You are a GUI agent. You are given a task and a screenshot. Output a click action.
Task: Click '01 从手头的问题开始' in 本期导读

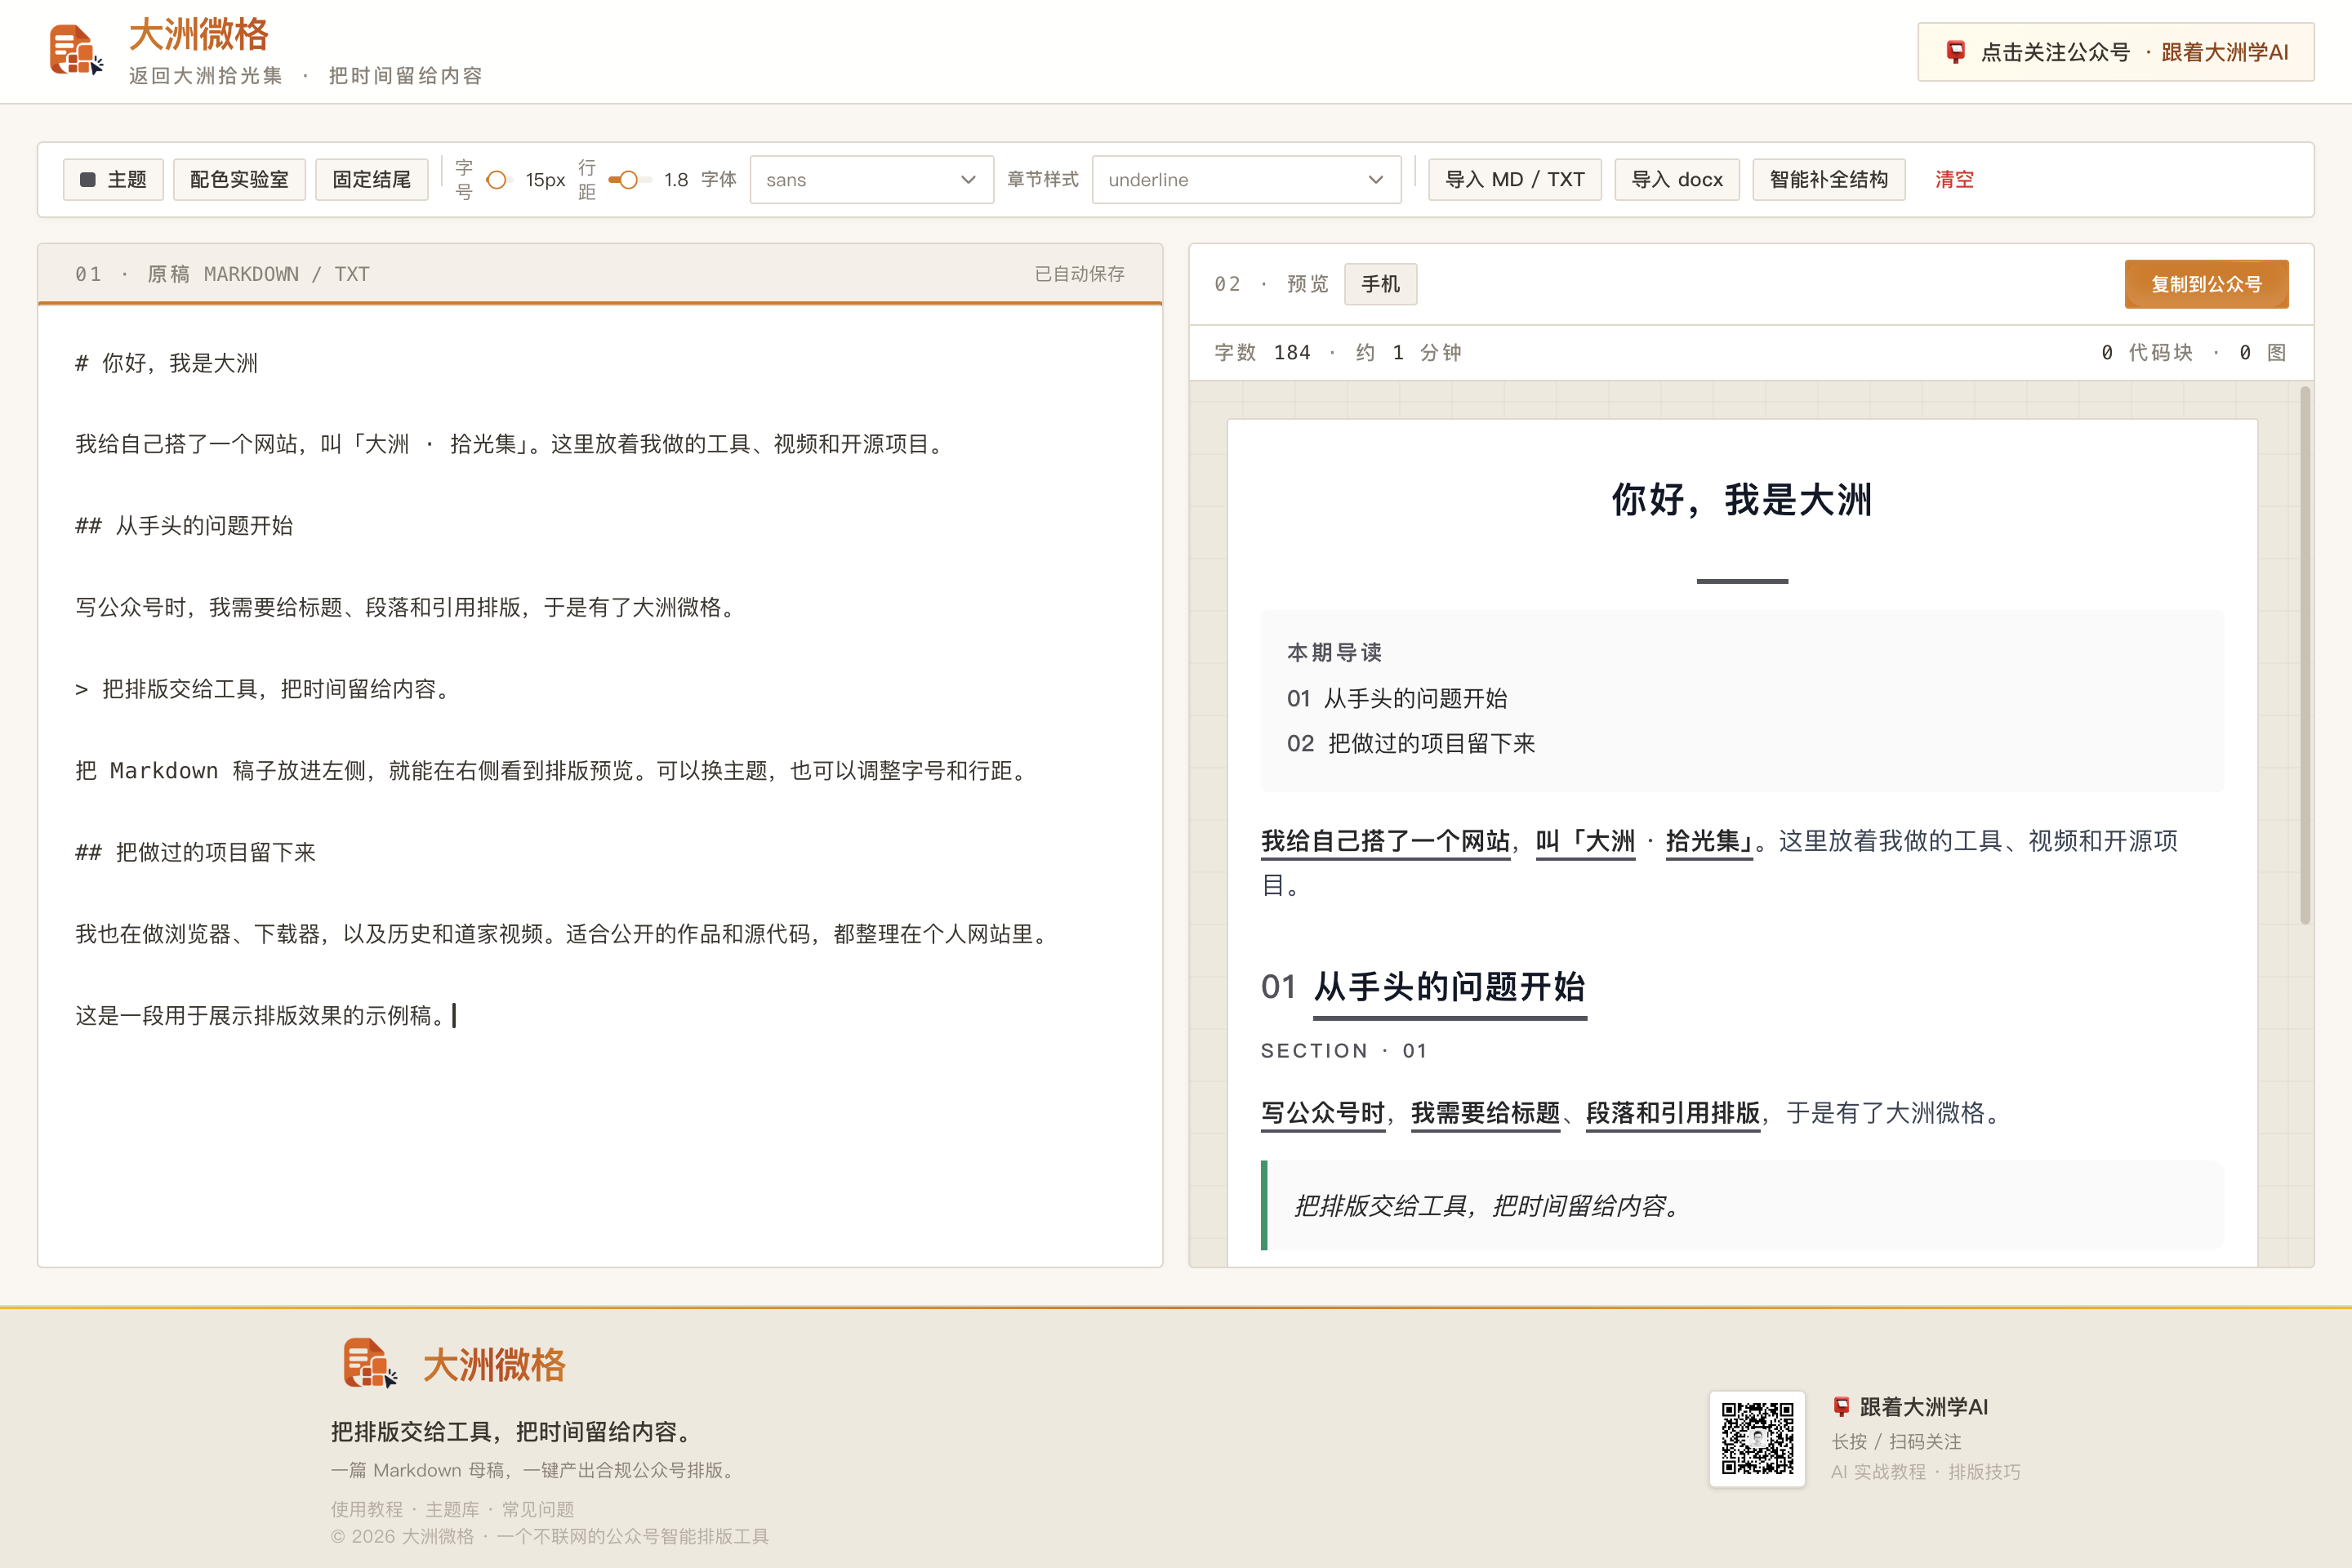click(x=1397, y=698)
